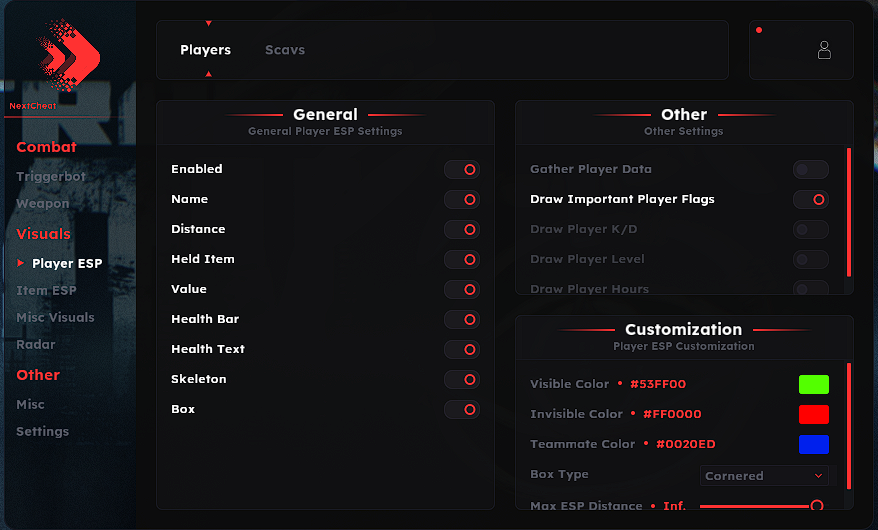This screenshot has height=530, width=878.
Task: Switch to the Scavs tab
Action: coord(285,50)
